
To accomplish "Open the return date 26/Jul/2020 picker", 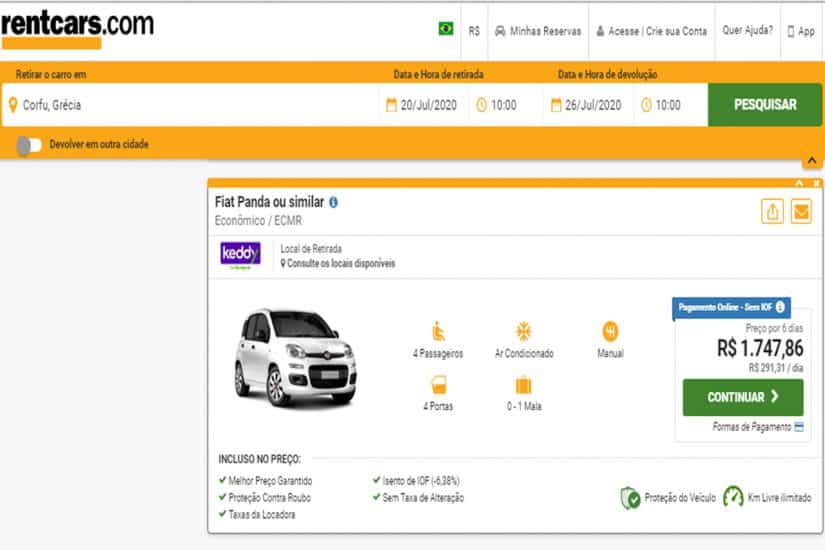I will tap(586, 105).
